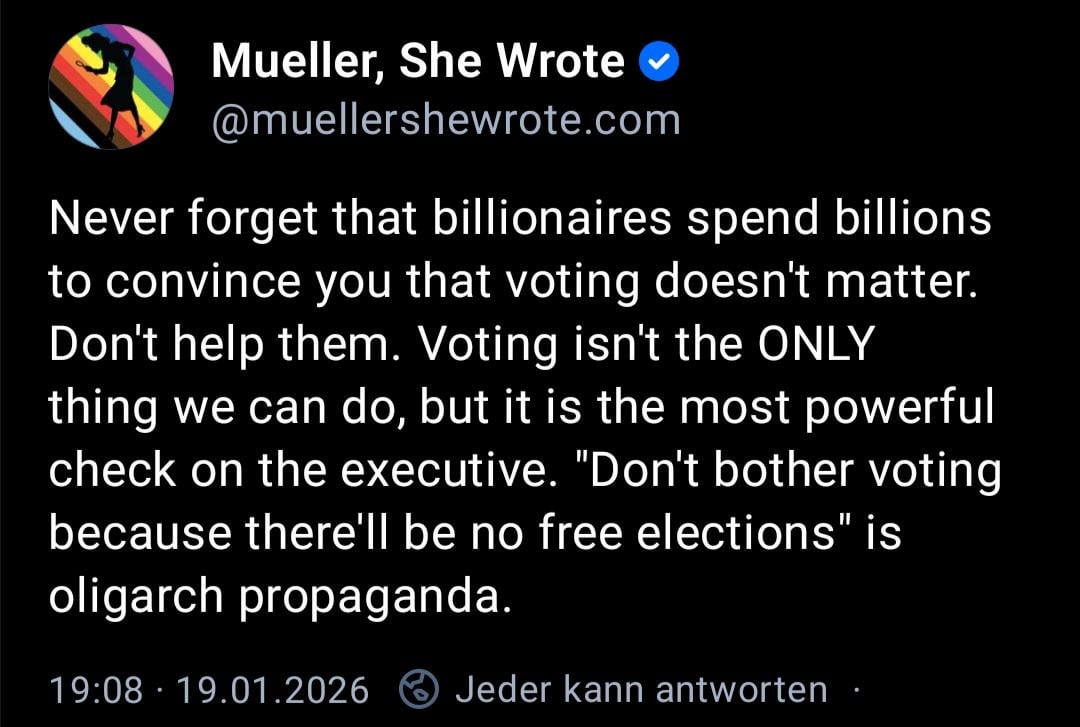1080x727 pixels.
Task: Open the rainbow profile avatar
Action: pos(111,88)
